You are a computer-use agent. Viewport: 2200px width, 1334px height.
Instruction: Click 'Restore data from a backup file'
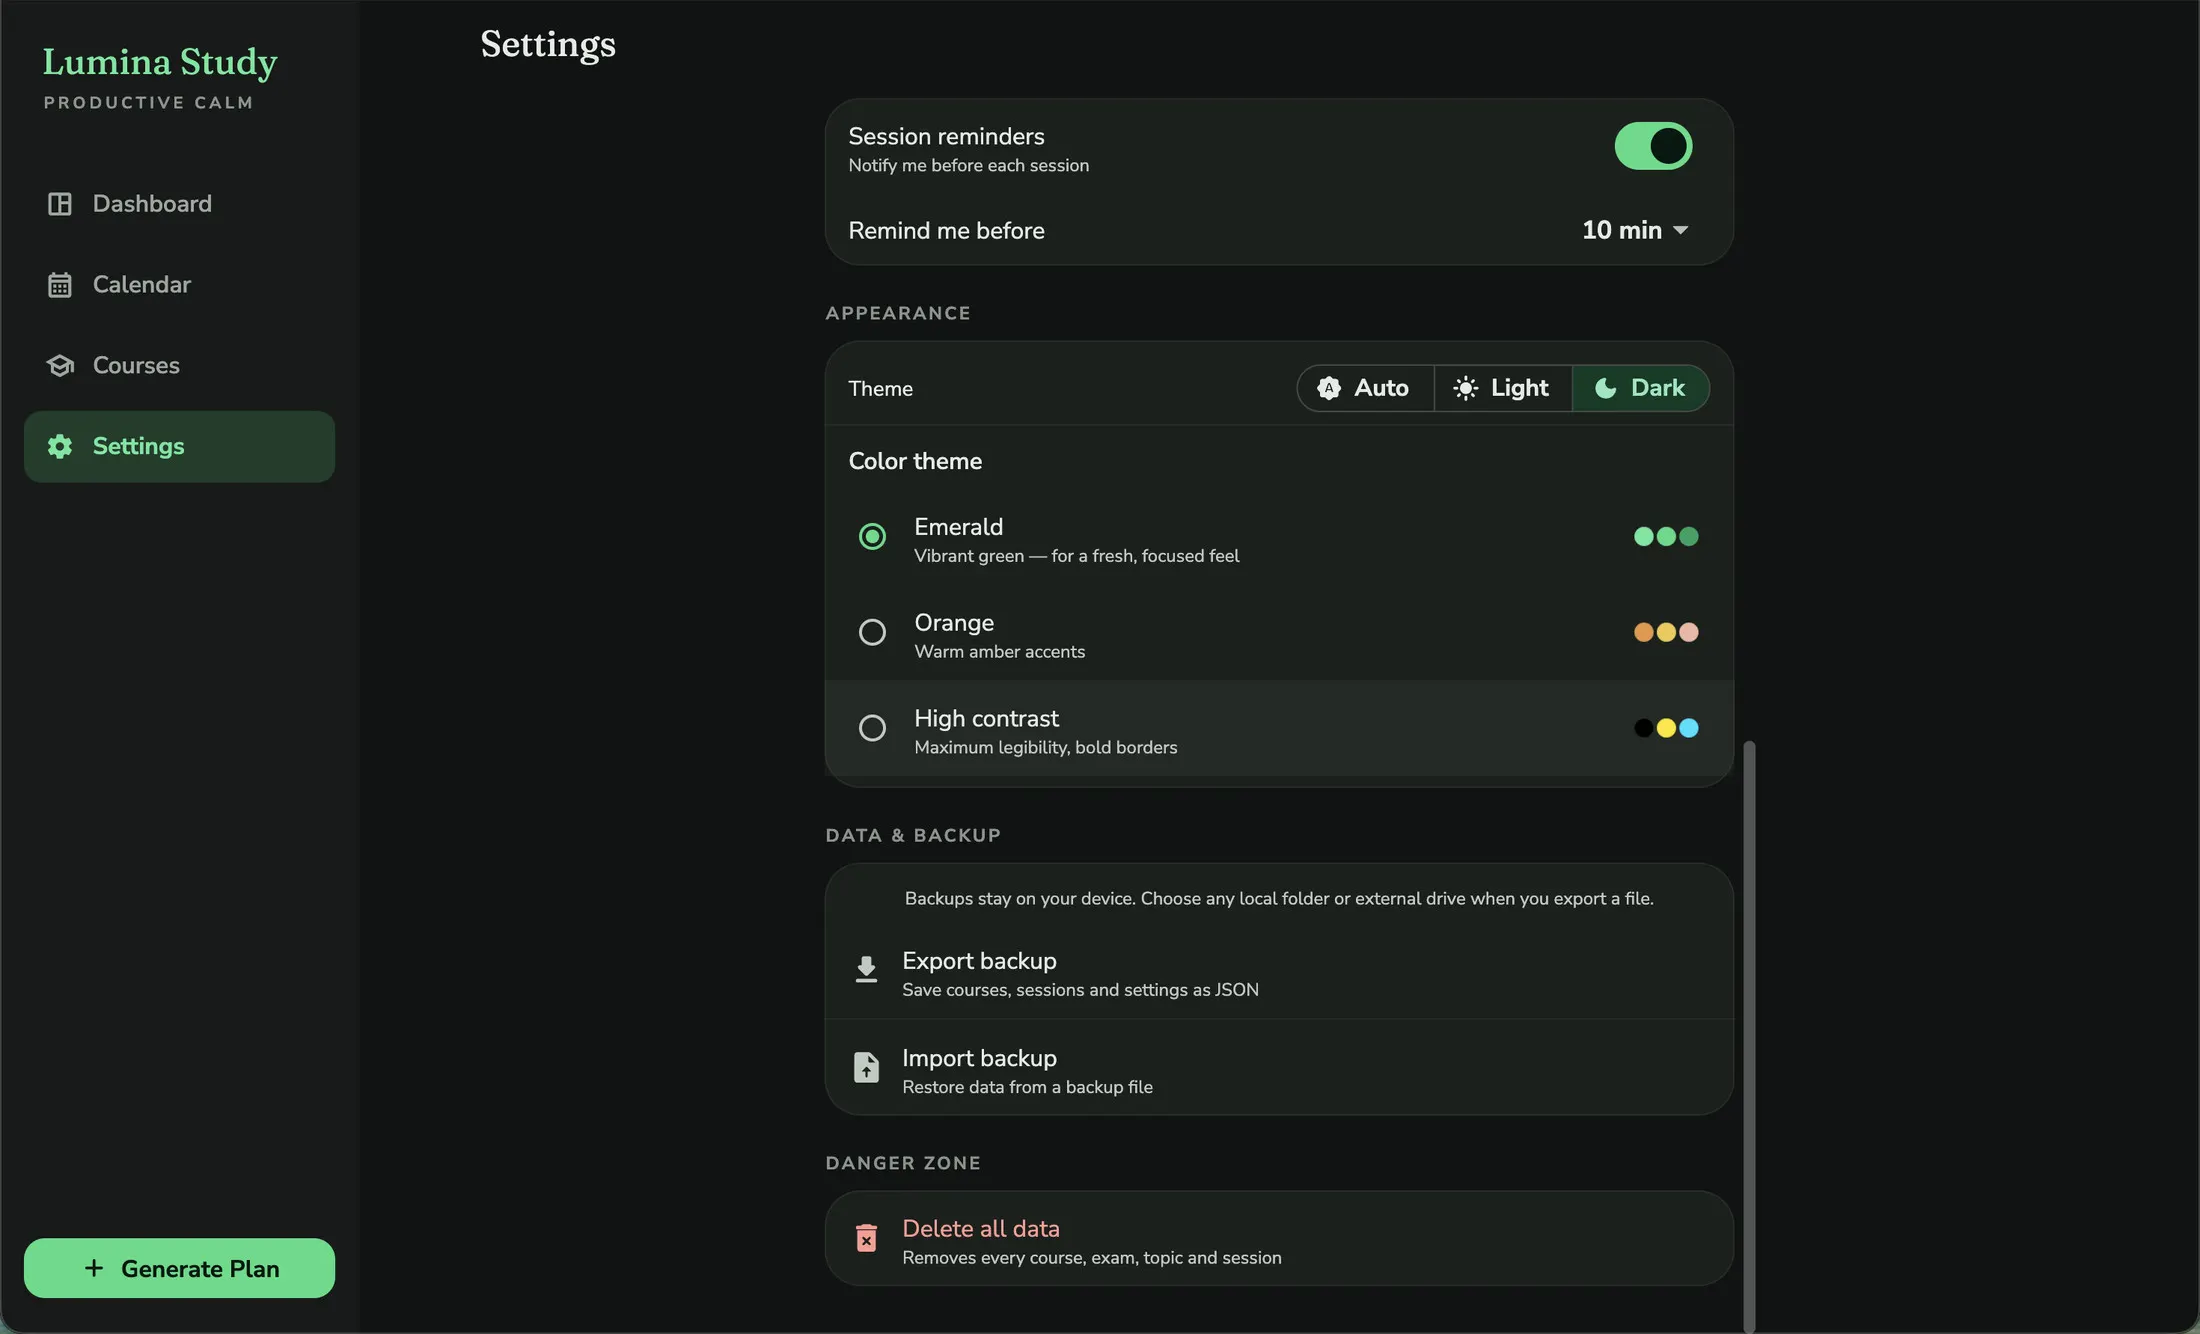1027,1087
